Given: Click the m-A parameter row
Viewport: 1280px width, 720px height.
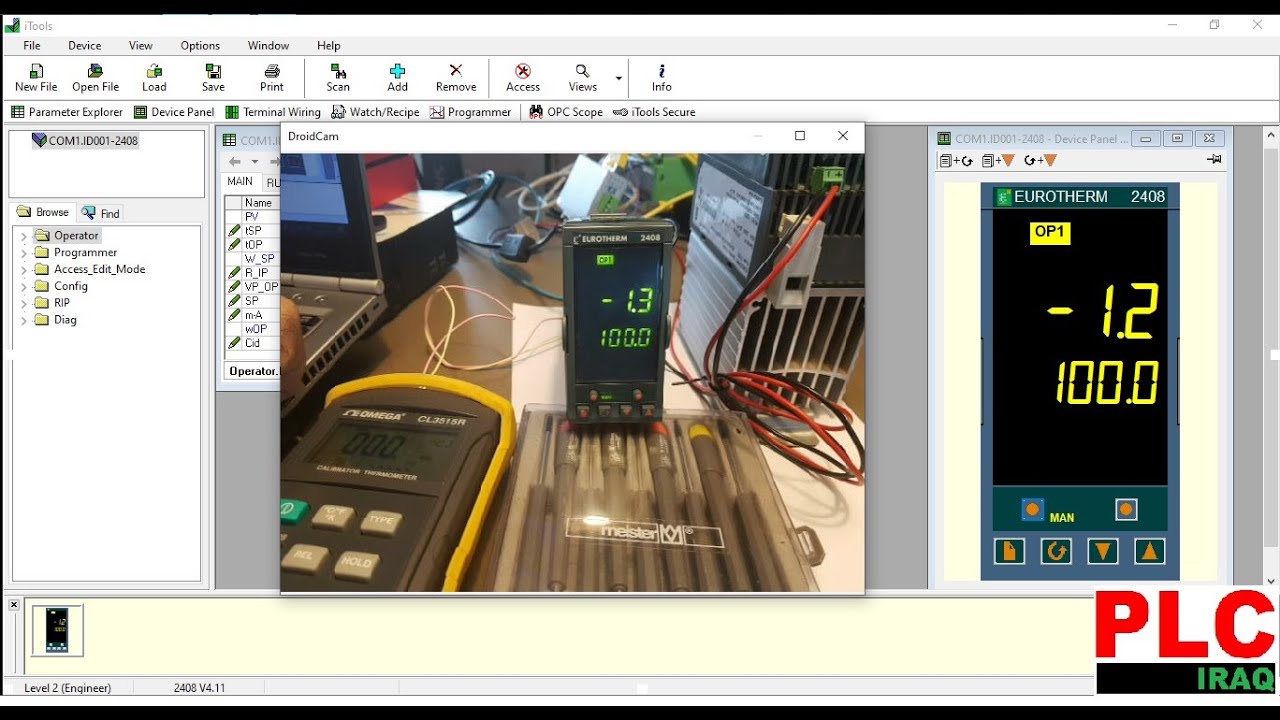Looking at the screenshot, I should point(251,315).
